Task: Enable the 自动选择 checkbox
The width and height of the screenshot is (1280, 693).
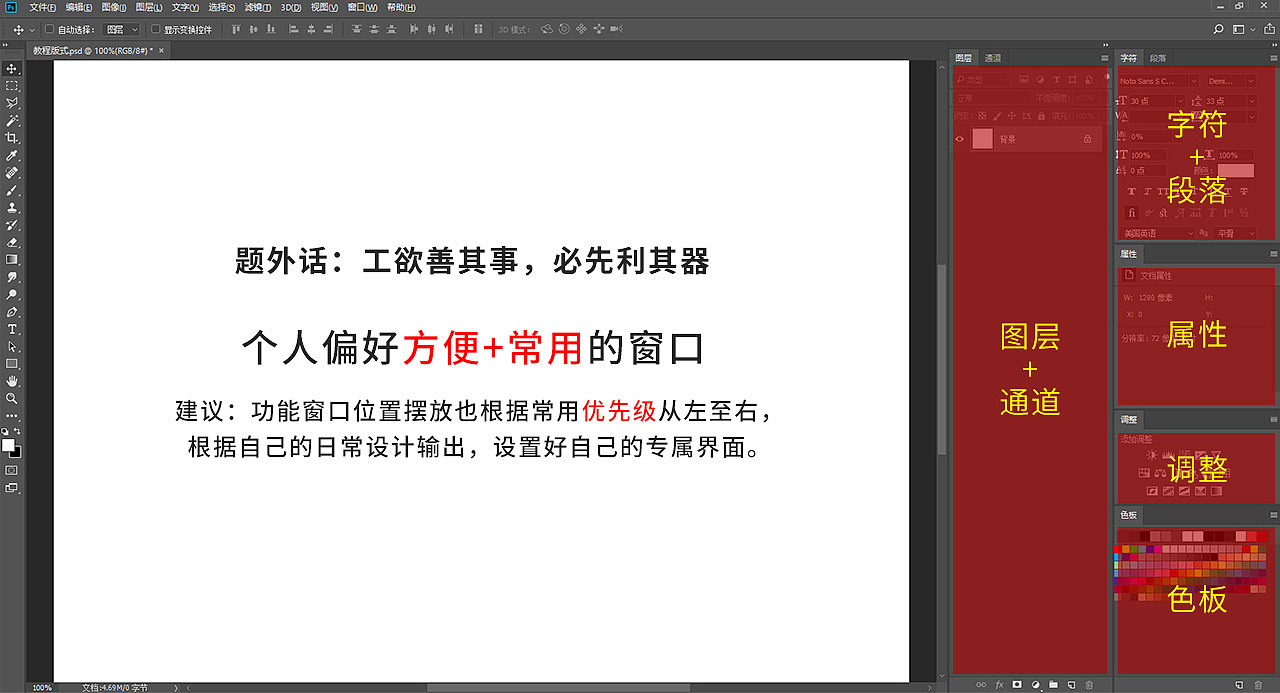Action: point(50,30)
